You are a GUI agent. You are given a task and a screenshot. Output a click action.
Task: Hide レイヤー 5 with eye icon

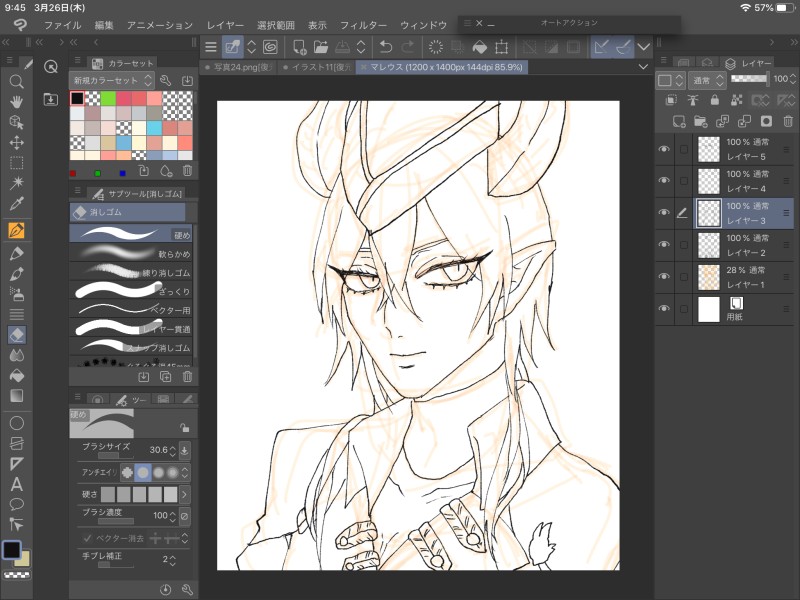pos(664,149)
